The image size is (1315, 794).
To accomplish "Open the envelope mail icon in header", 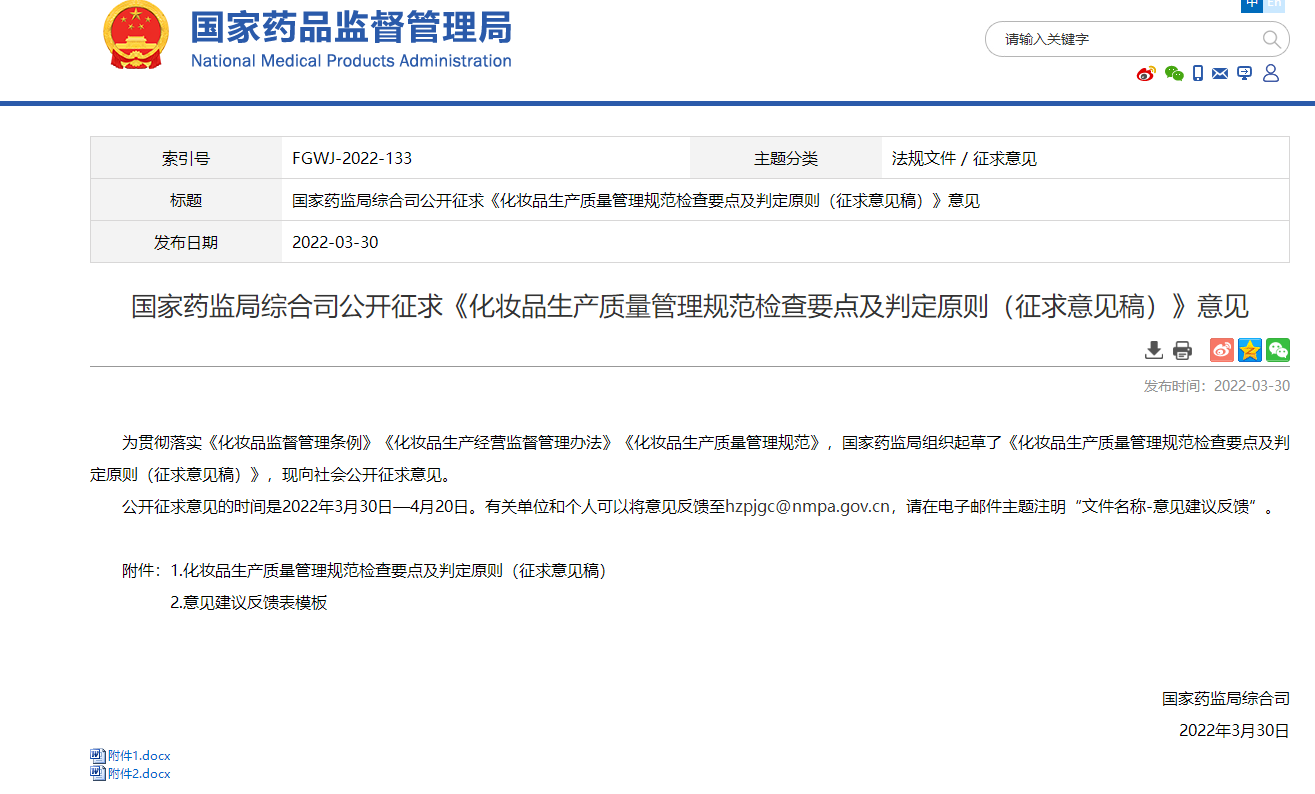I will pos(1220,73).
